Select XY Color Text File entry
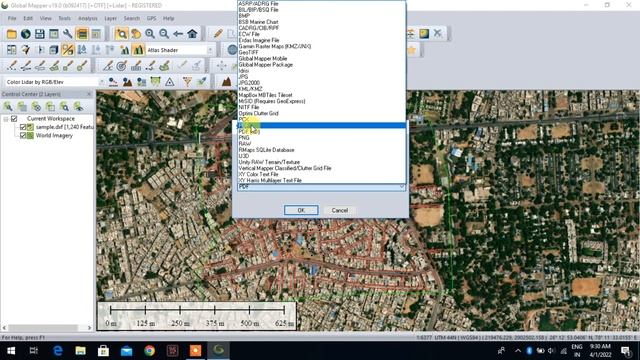 (x=322, y=174)
